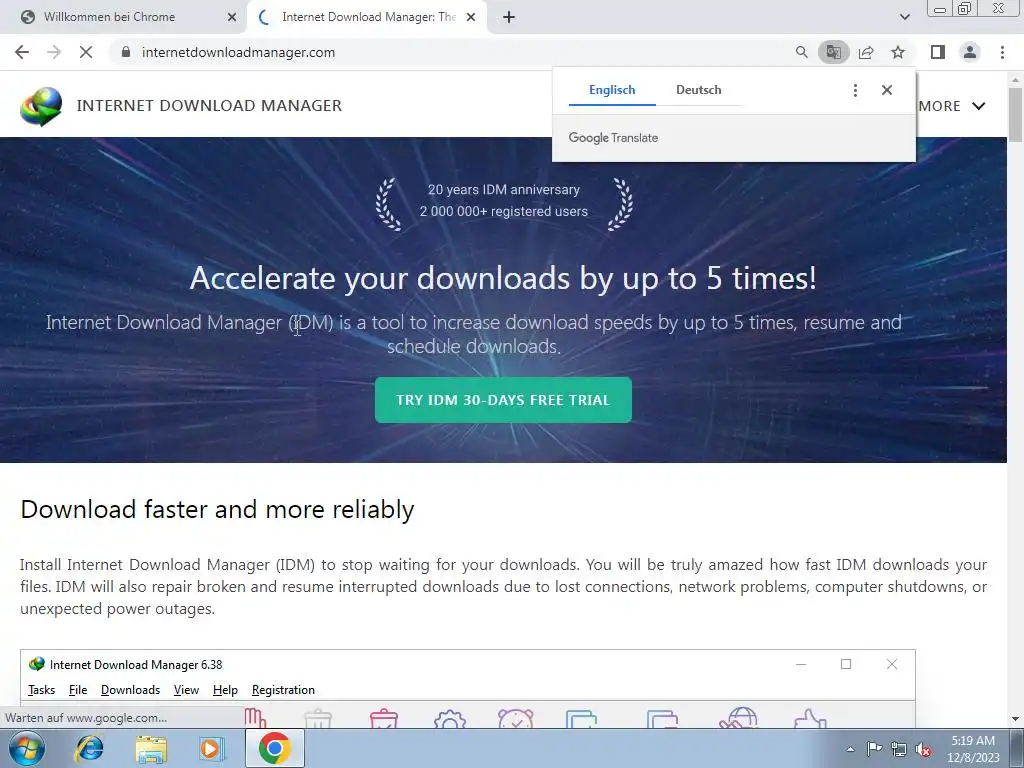Image resolution: width=1024 pixels, height=768 pixels.
Task: Click the IDM globe logo
Action: click(41, 106)
